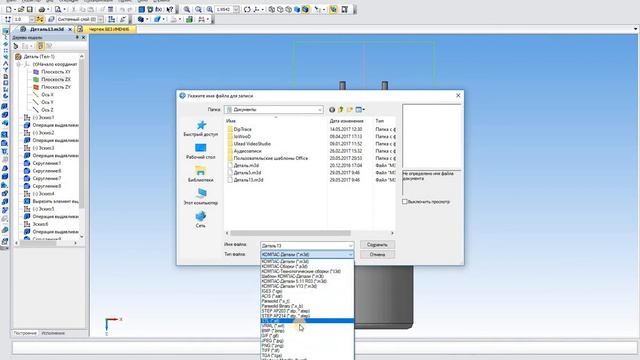Select the Плоскость ZX tree item
The image size is (640, 360).
pos(52,79)
